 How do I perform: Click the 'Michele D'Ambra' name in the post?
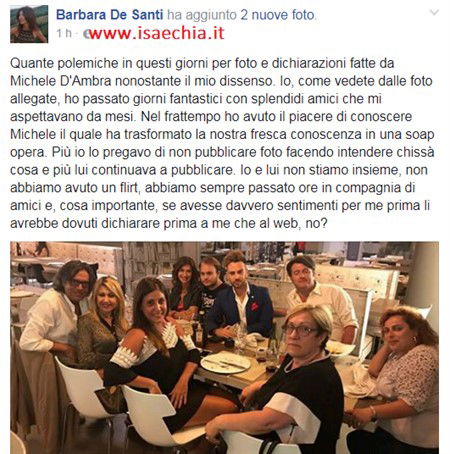coord(60,81)
